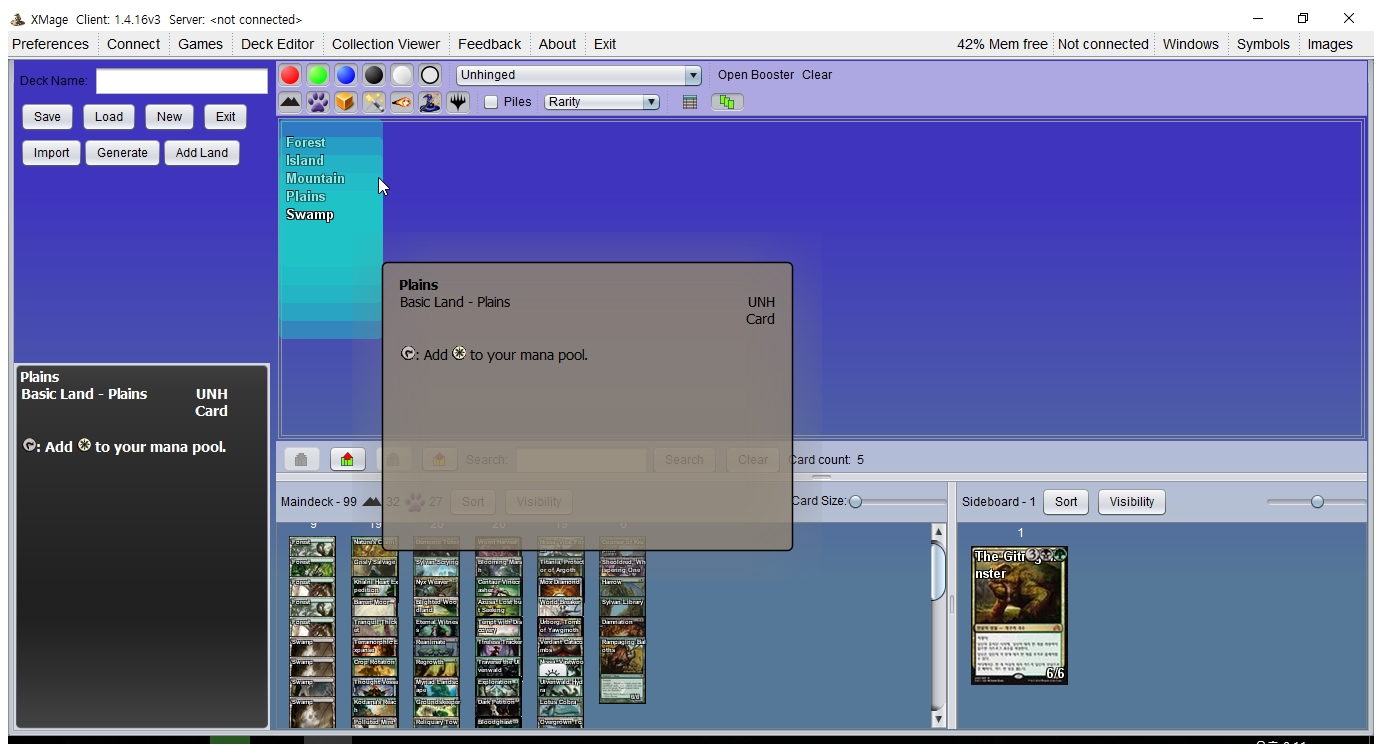The height and width of the screenshot is (744, 1382).
Task: Toggle the blue mana color filter
Action: tap(346, 75)
